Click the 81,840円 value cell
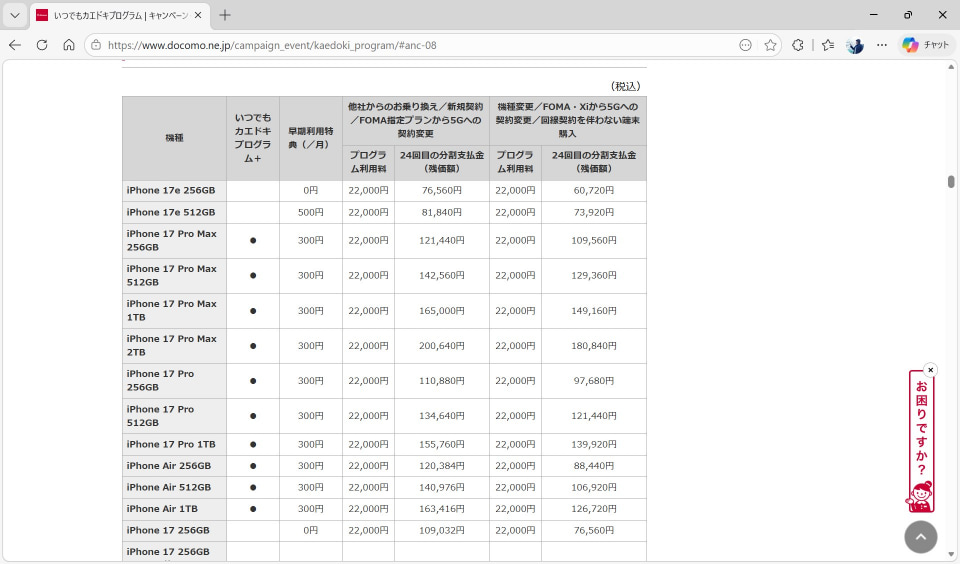The width and height of the screenshot is (960, 564). click(x=441, y=212)
